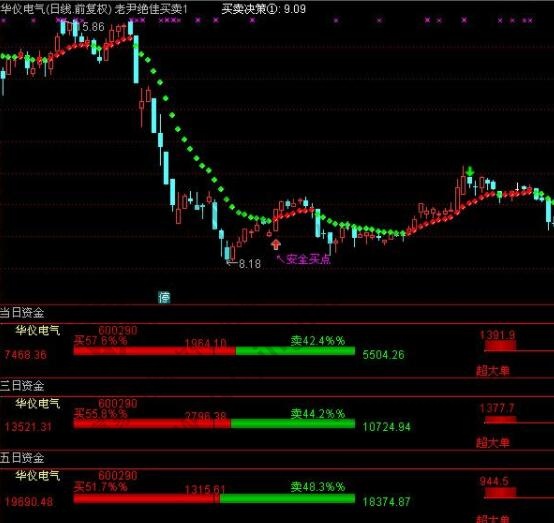Click the 买55.8% buy percentage label
Screen dimensions: 554x523
pyautogui.click(x=101, y=413)
